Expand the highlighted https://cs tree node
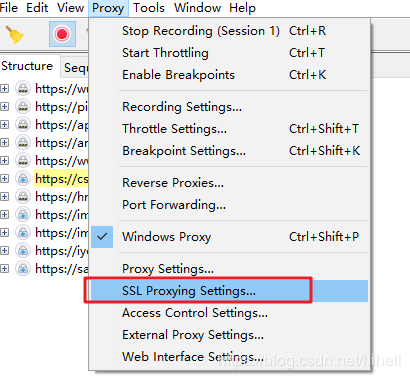Image resolution: width=410 pixels, height=379 pixels. [x=4, y=179]
